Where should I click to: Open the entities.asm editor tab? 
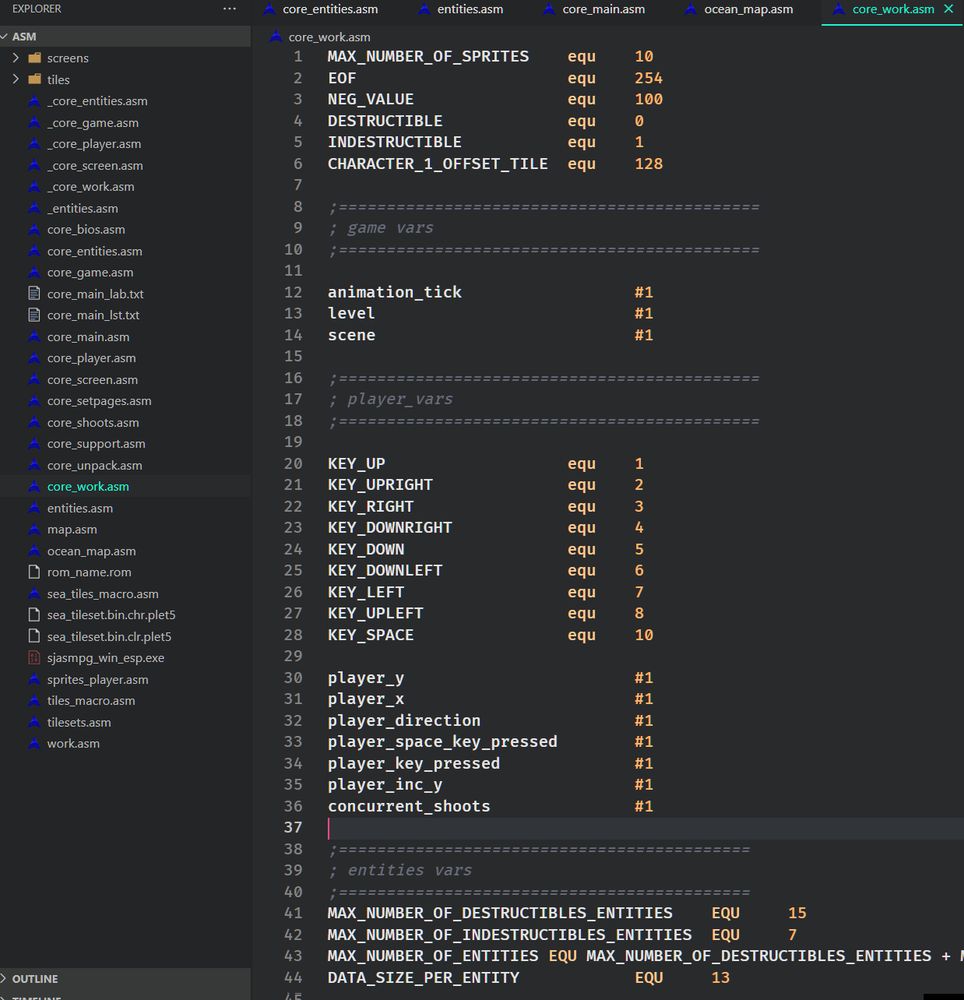pos(470,9)
